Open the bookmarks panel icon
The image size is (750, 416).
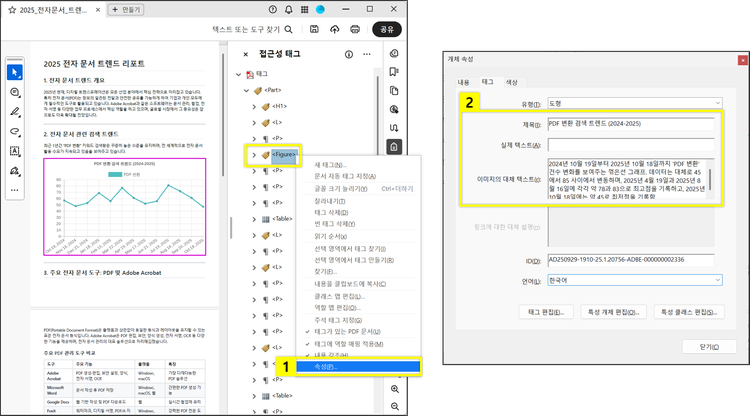(x=394, y=72)
